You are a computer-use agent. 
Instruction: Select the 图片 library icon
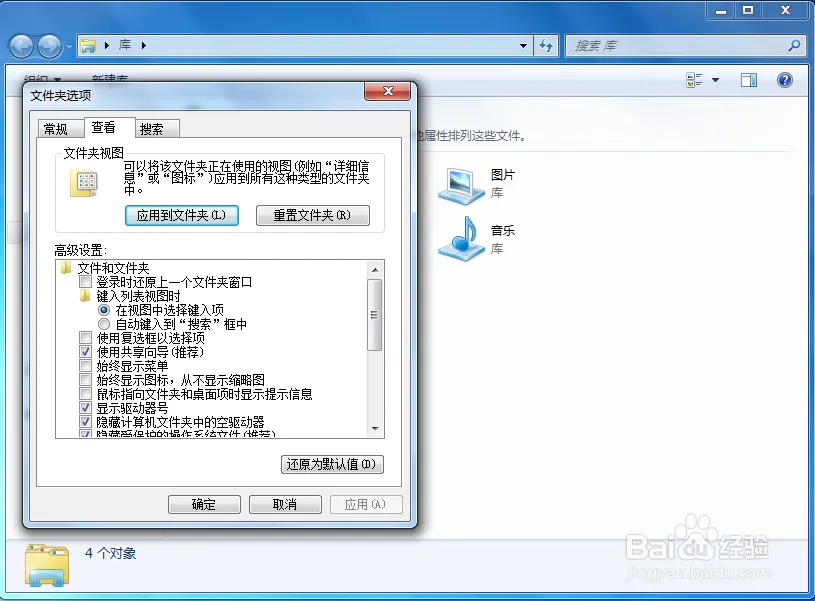click(x=462, y=186)
